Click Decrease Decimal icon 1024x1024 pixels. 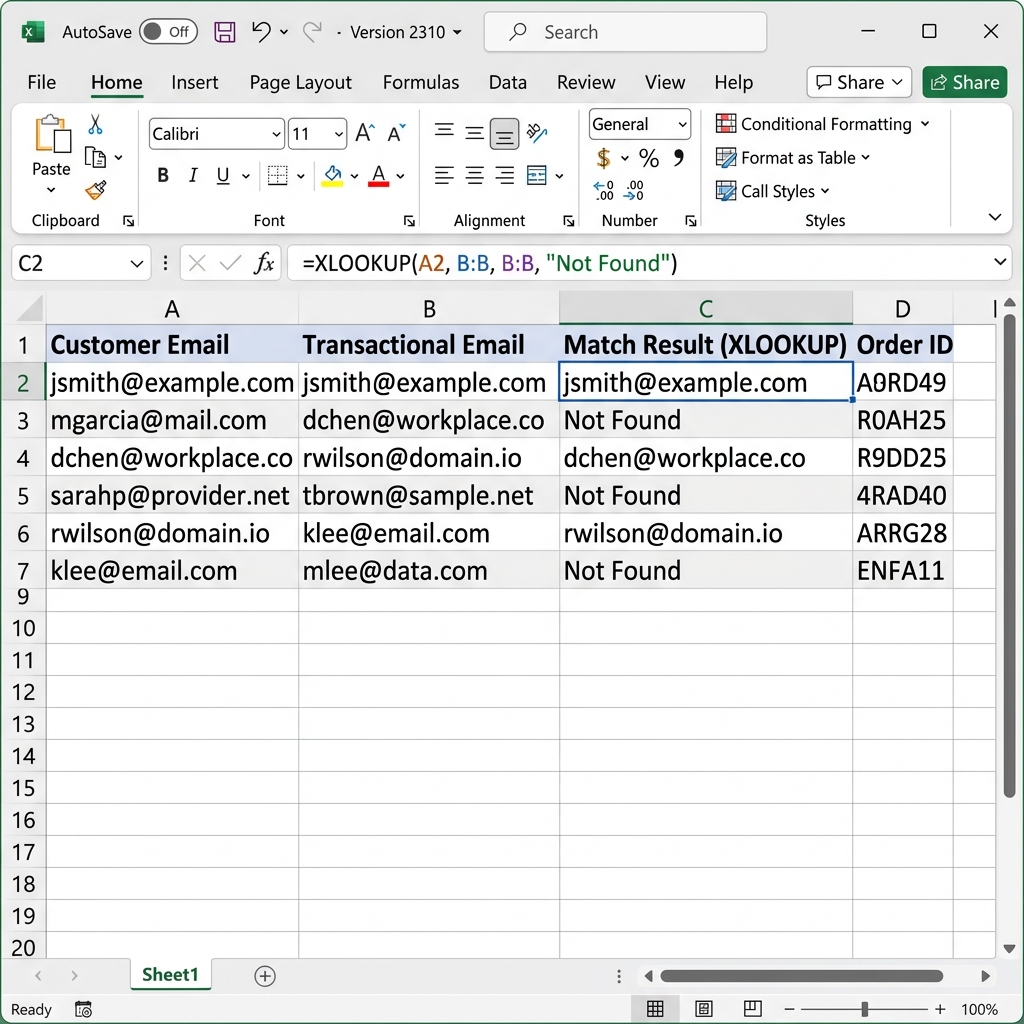(x=634, y=191)
